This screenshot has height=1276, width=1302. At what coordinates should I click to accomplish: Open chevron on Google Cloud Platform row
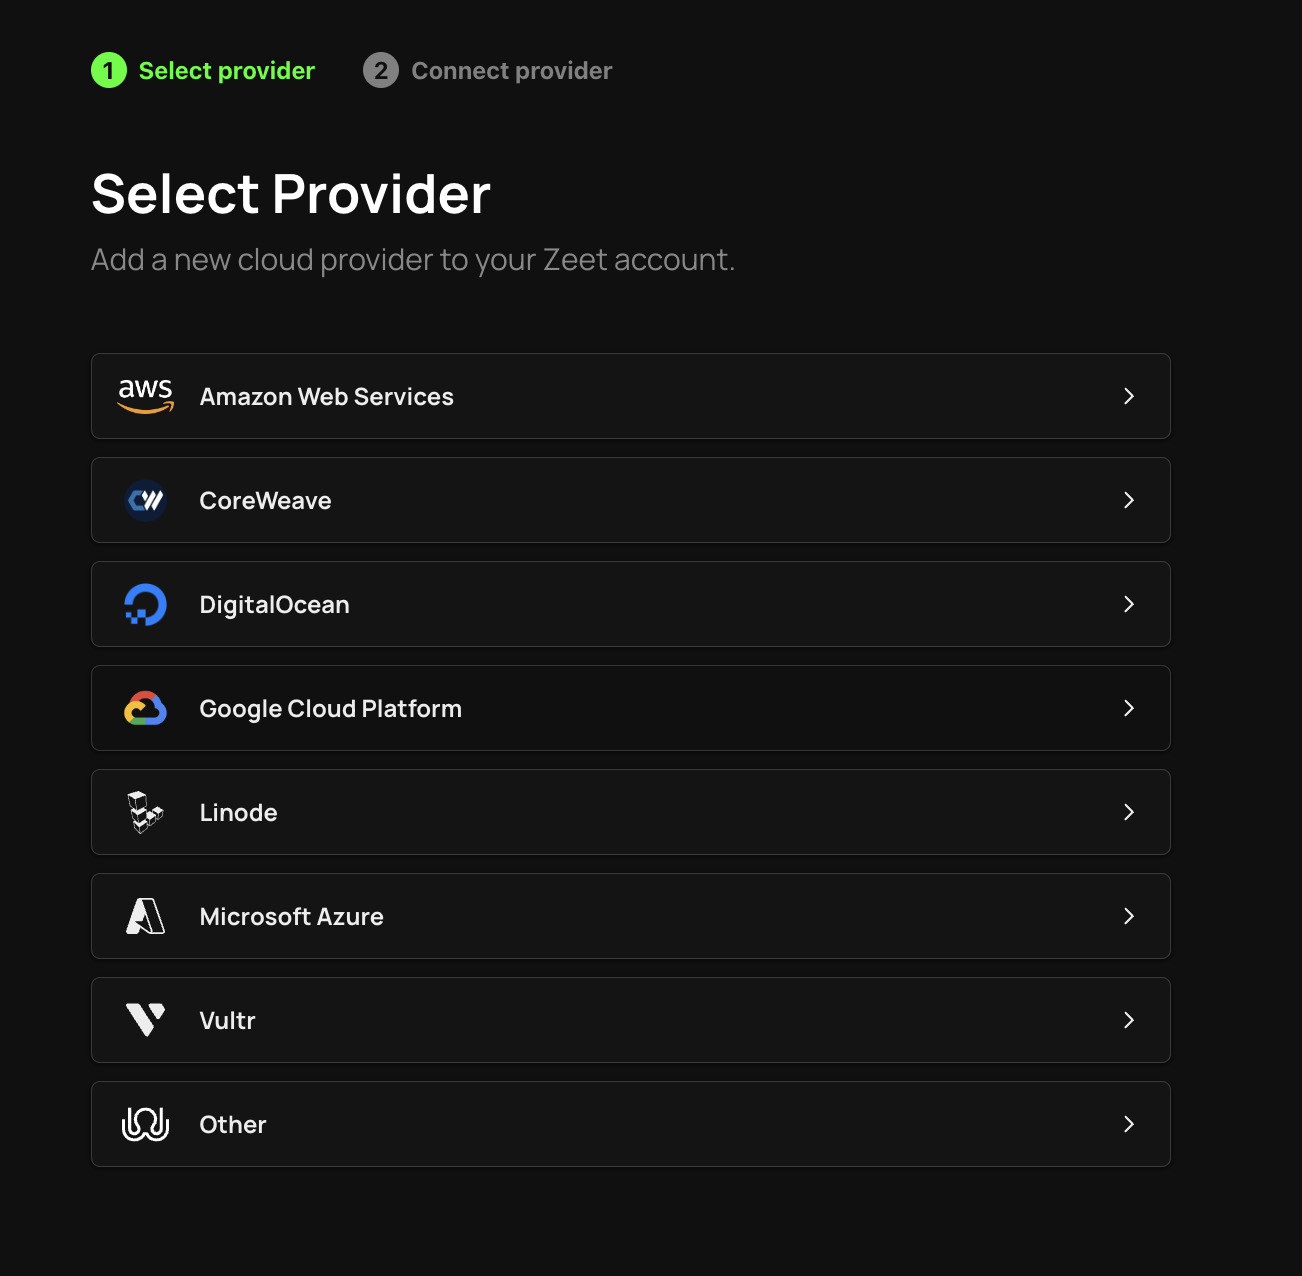[1129, 708]
